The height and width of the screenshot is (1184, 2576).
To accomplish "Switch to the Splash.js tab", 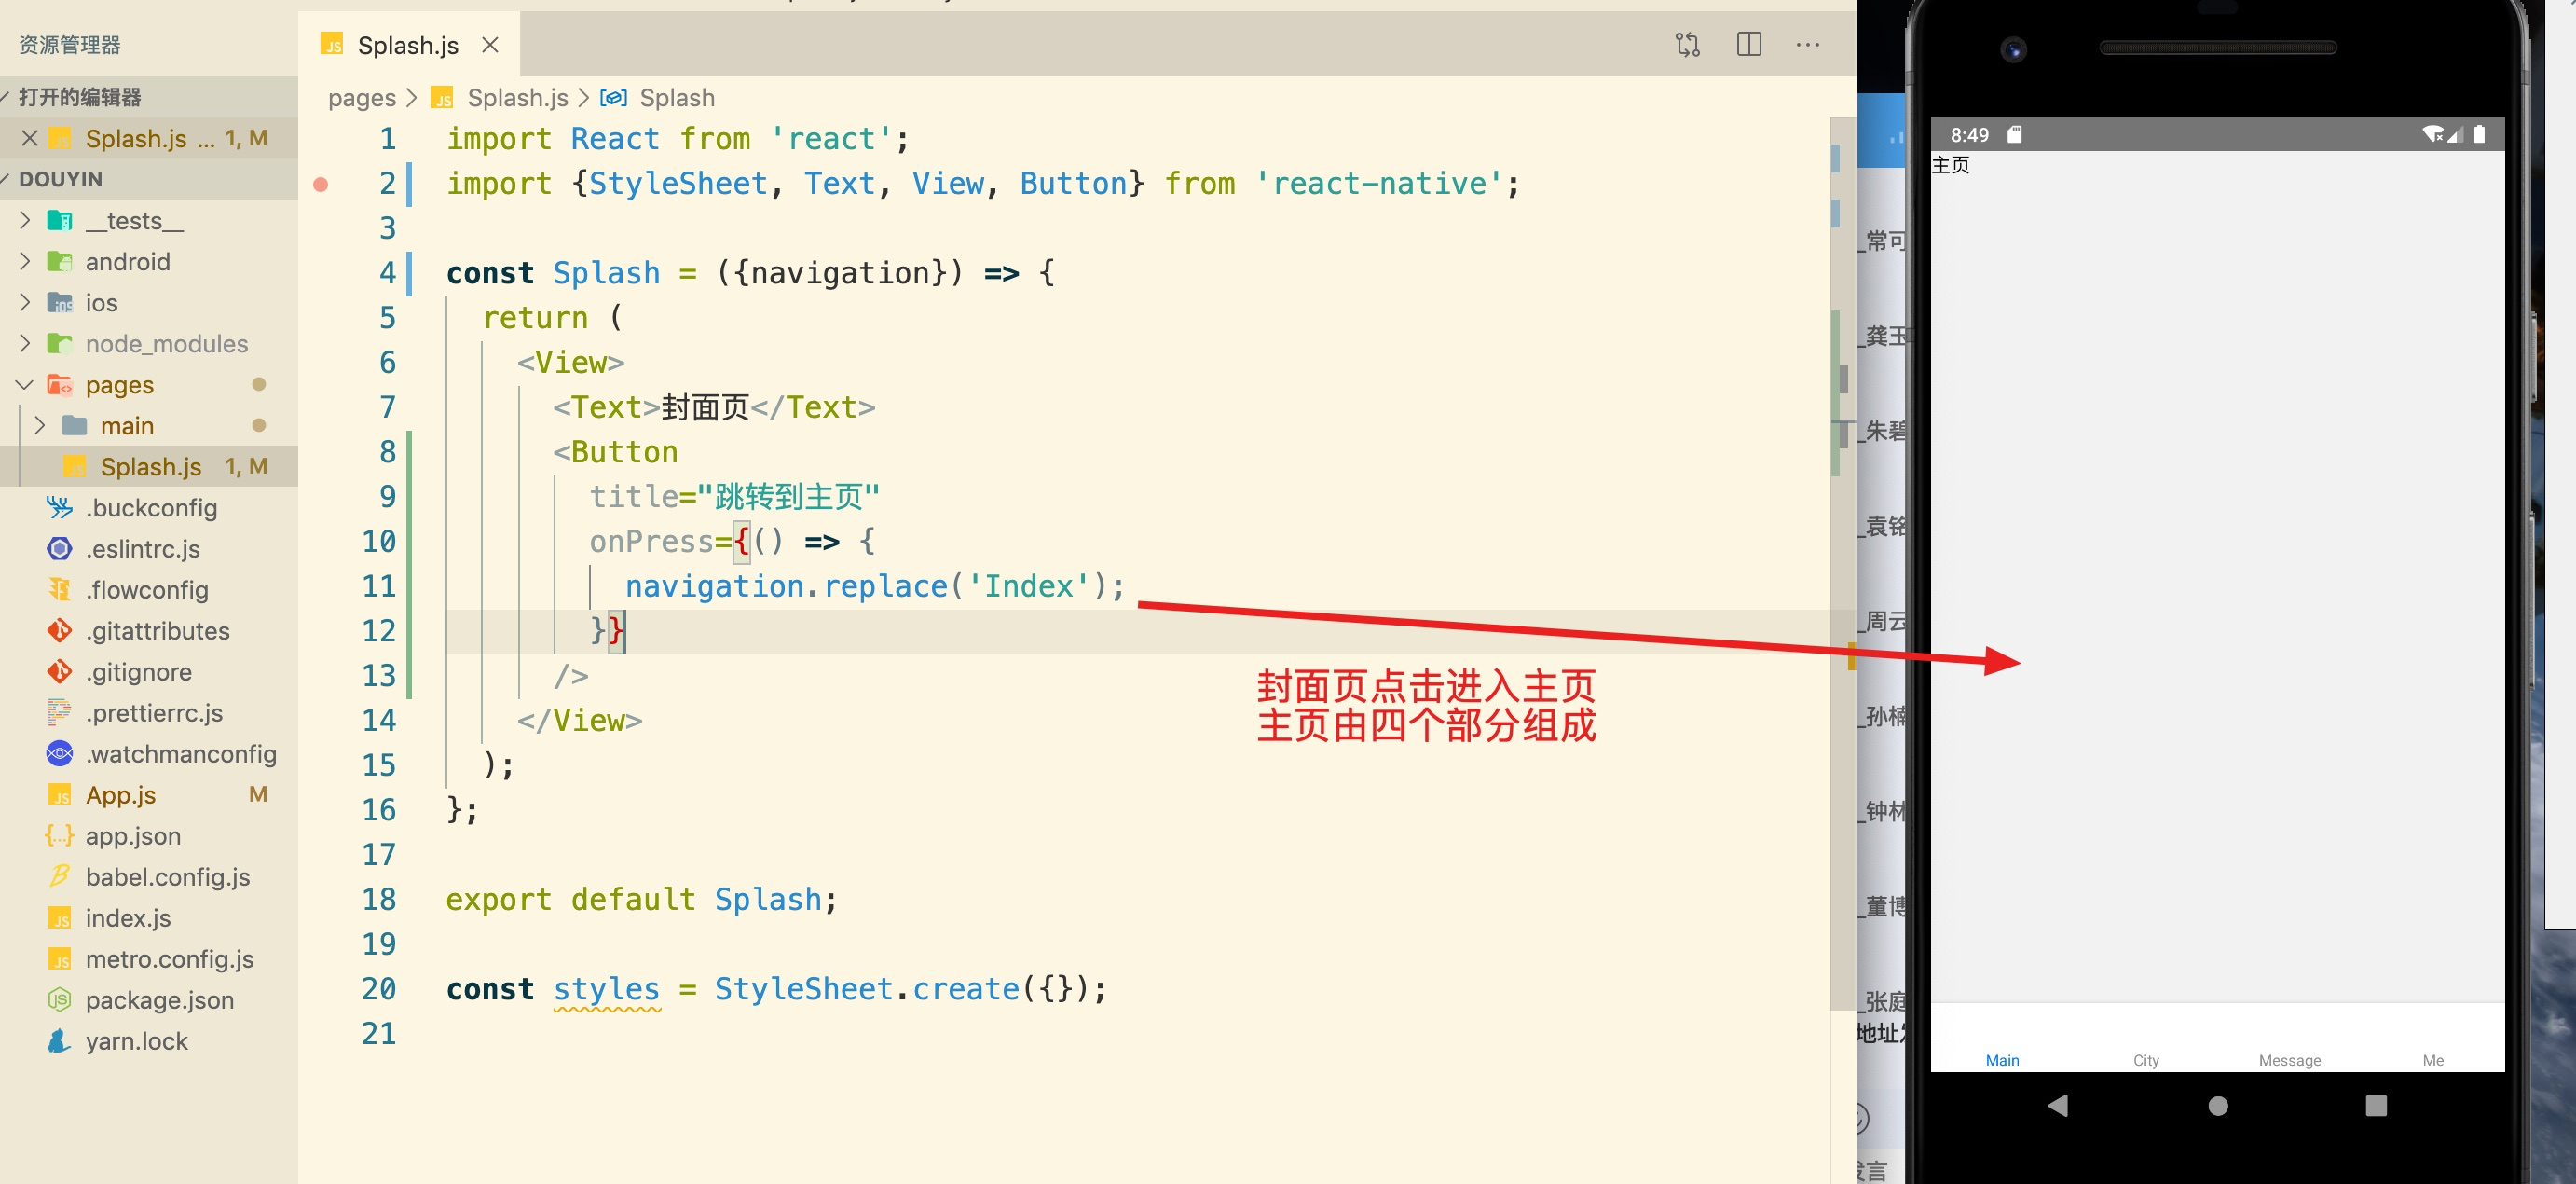I will tap(408, 45).
